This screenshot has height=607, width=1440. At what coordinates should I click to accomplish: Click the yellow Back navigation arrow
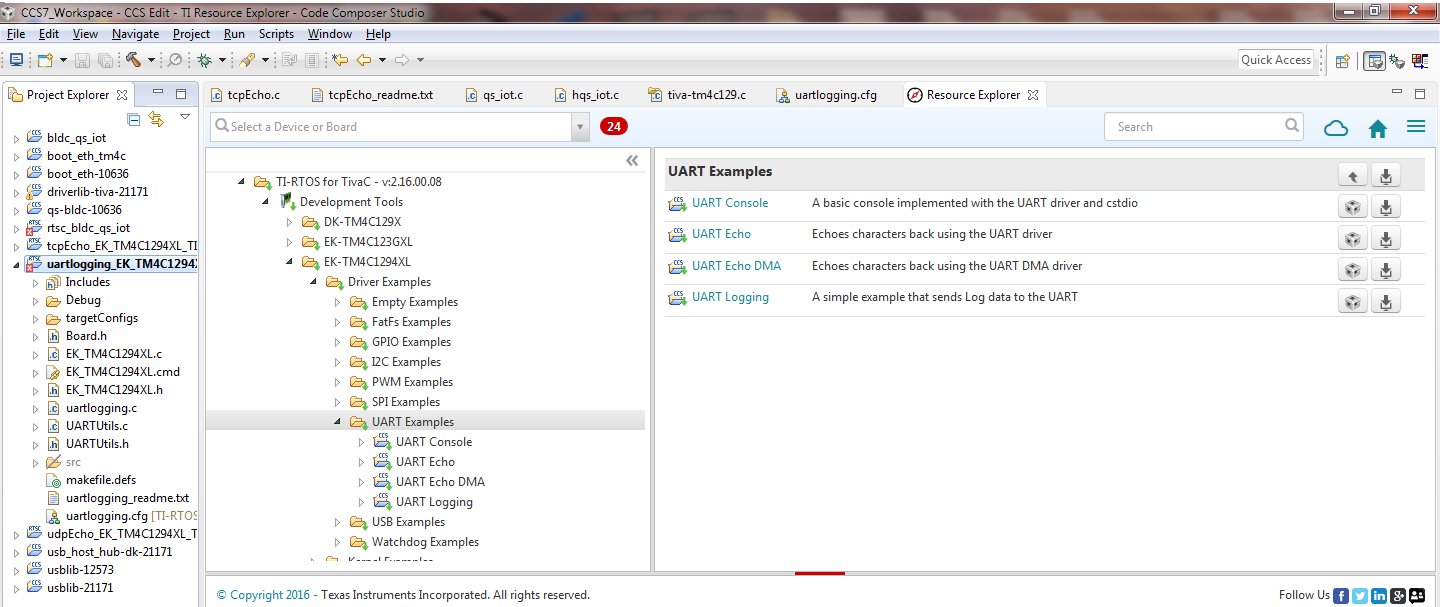coord(364,60)
